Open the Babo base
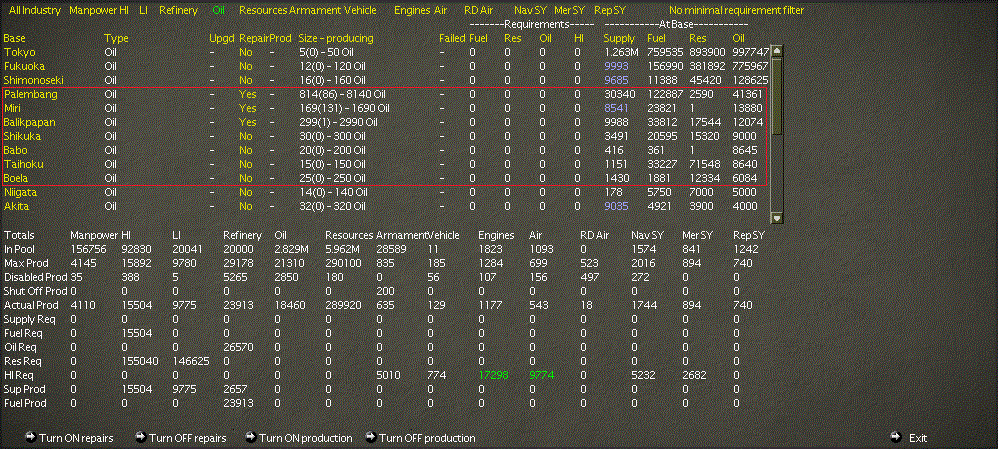This screenshot has height=449, width=998. point(15,150)
